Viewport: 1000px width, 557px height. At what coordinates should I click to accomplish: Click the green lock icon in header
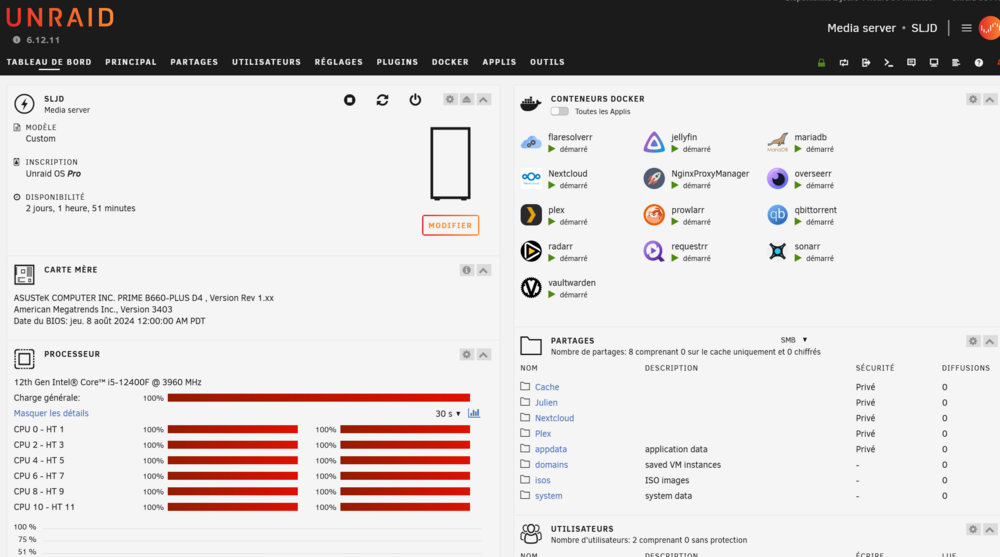click(x=821, y=63)
